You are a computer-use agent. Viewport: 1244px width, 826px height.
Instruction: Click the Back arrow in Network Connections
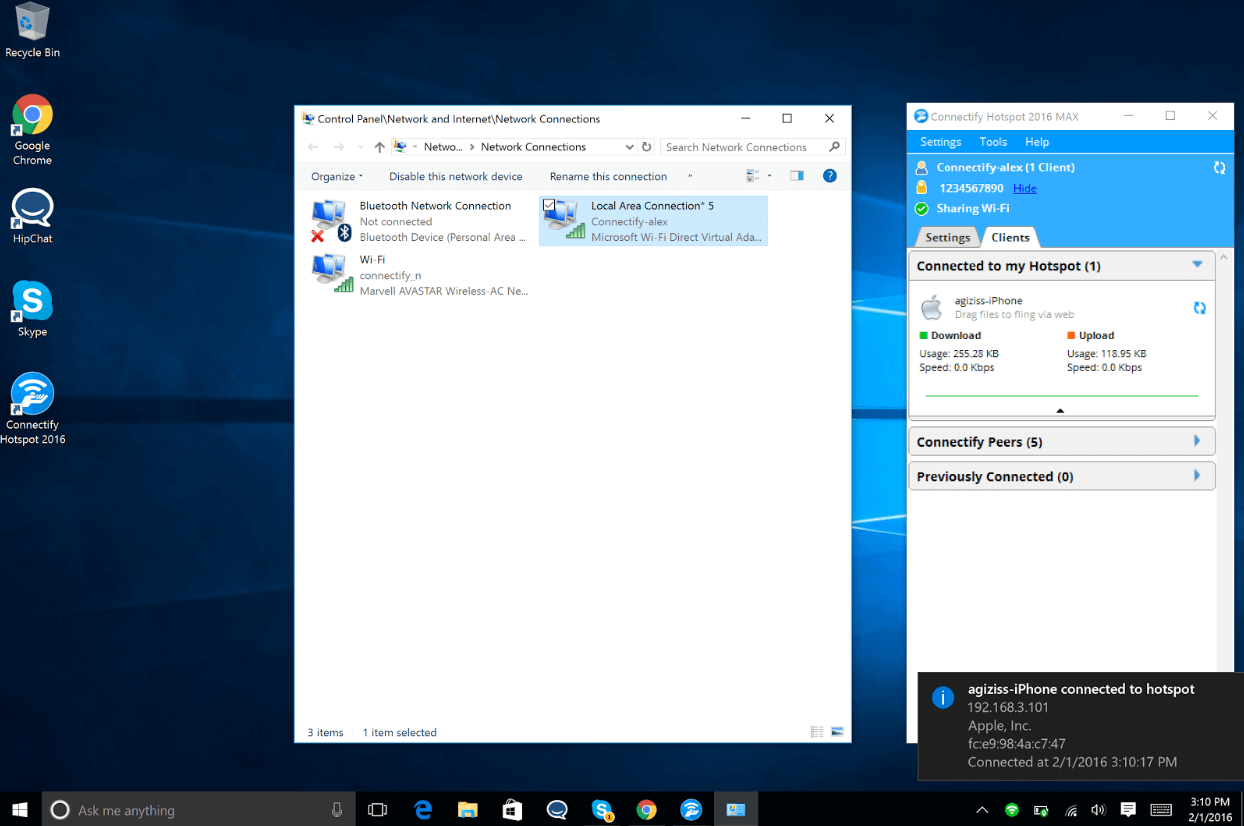(x=314, y=147)
